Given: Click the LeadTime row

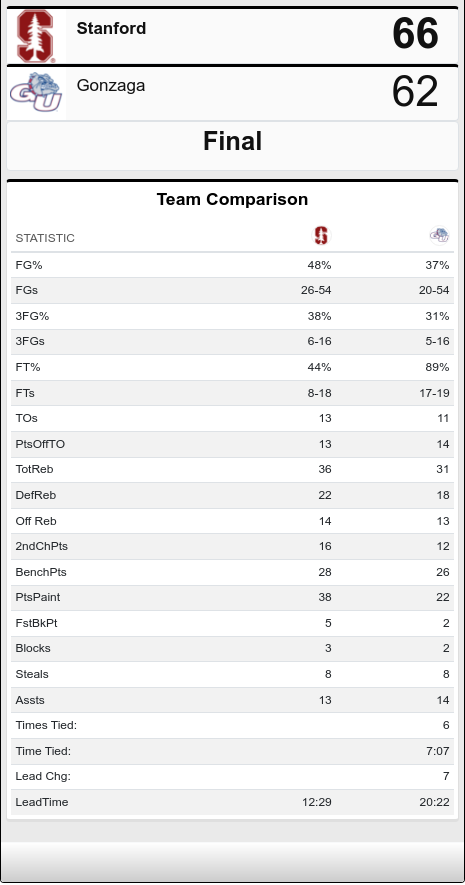Looking at the screenshot, I should (232, 802).
